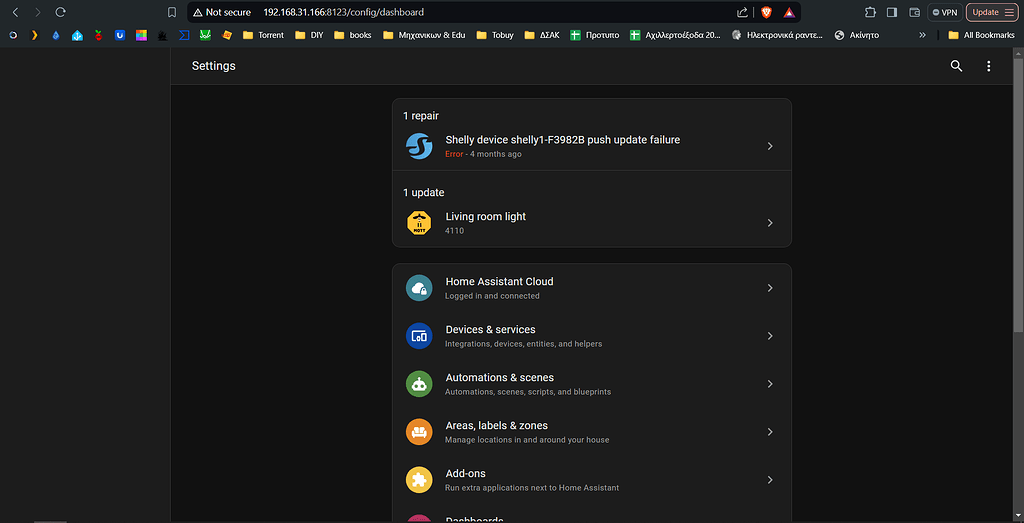The width and height of the screenshot is (1024, 523).
Task: Open Shelly device push update failure repair
Action: [x=592, y=146]
